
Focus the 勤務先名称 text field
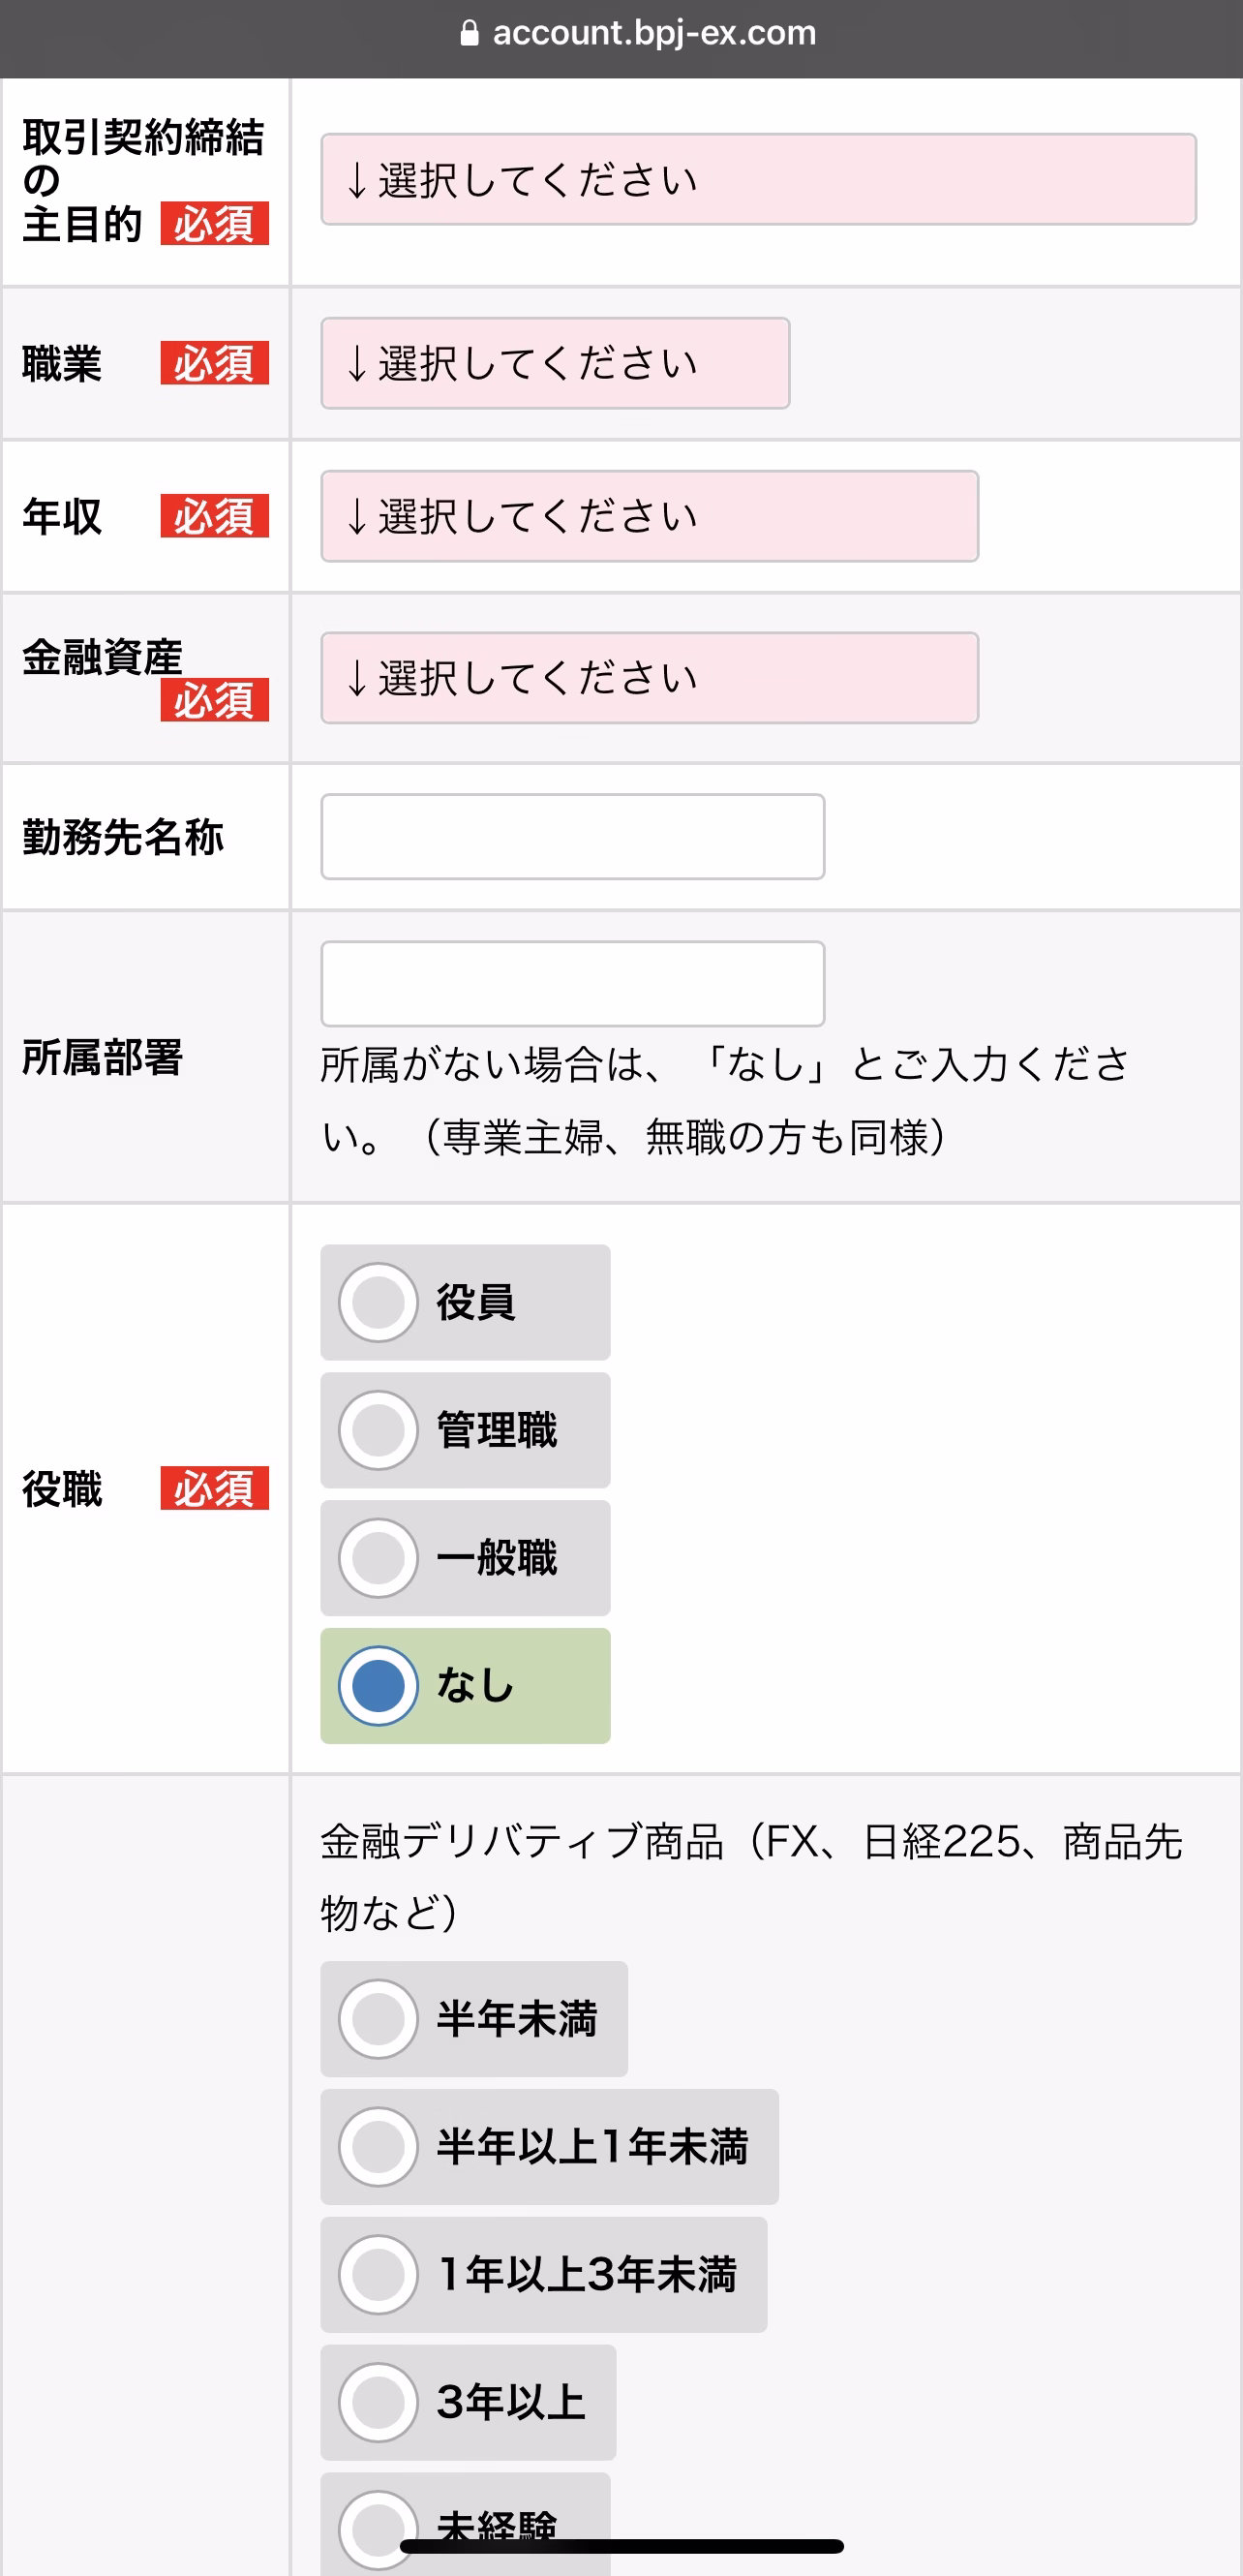(572, 837)
